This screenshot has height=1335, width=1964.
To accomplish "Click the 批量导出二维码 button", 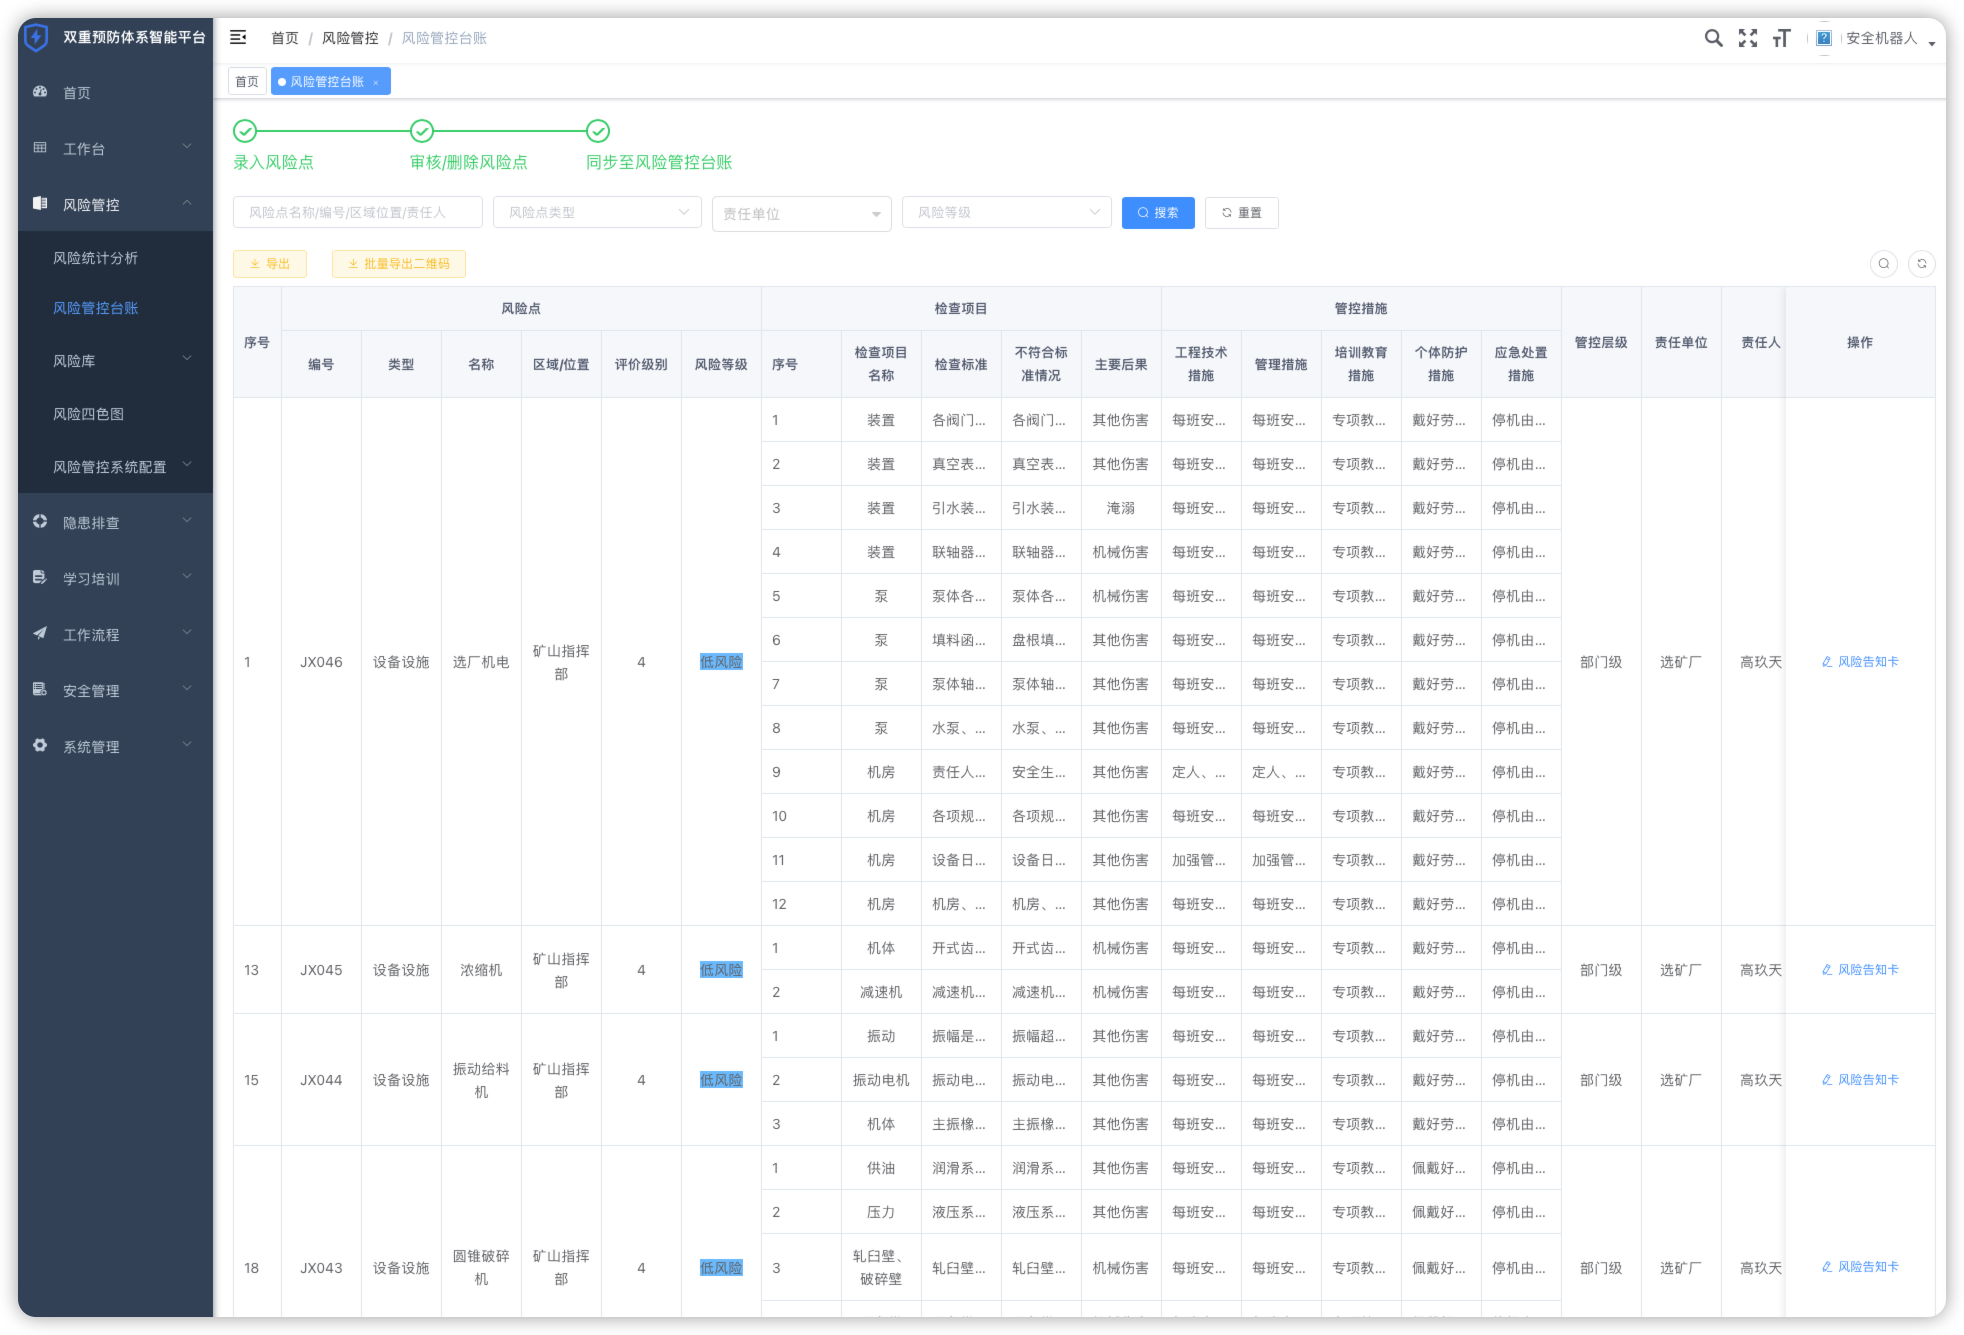I will pos(399,264).
